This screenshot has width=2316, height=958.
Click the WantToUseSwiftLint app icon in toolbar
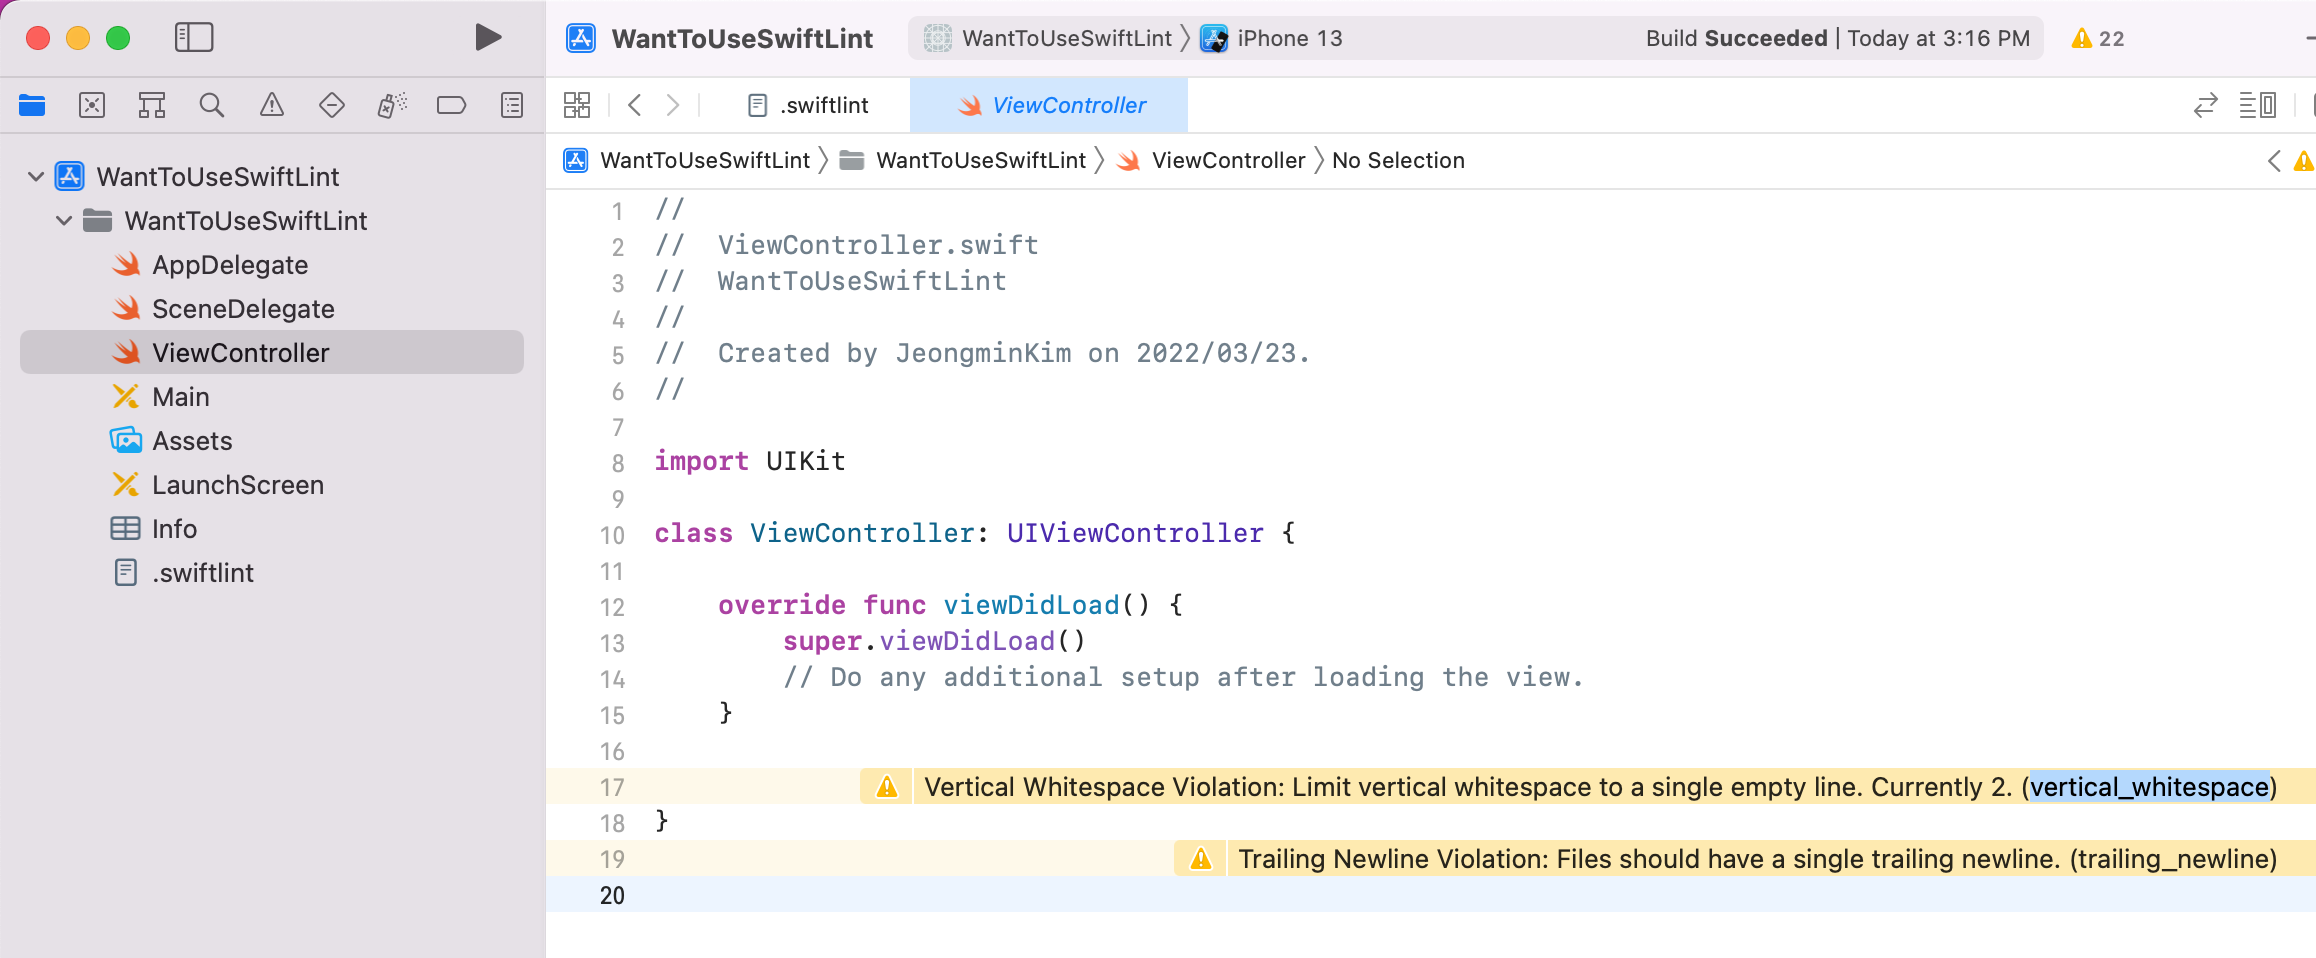(581, 38)
